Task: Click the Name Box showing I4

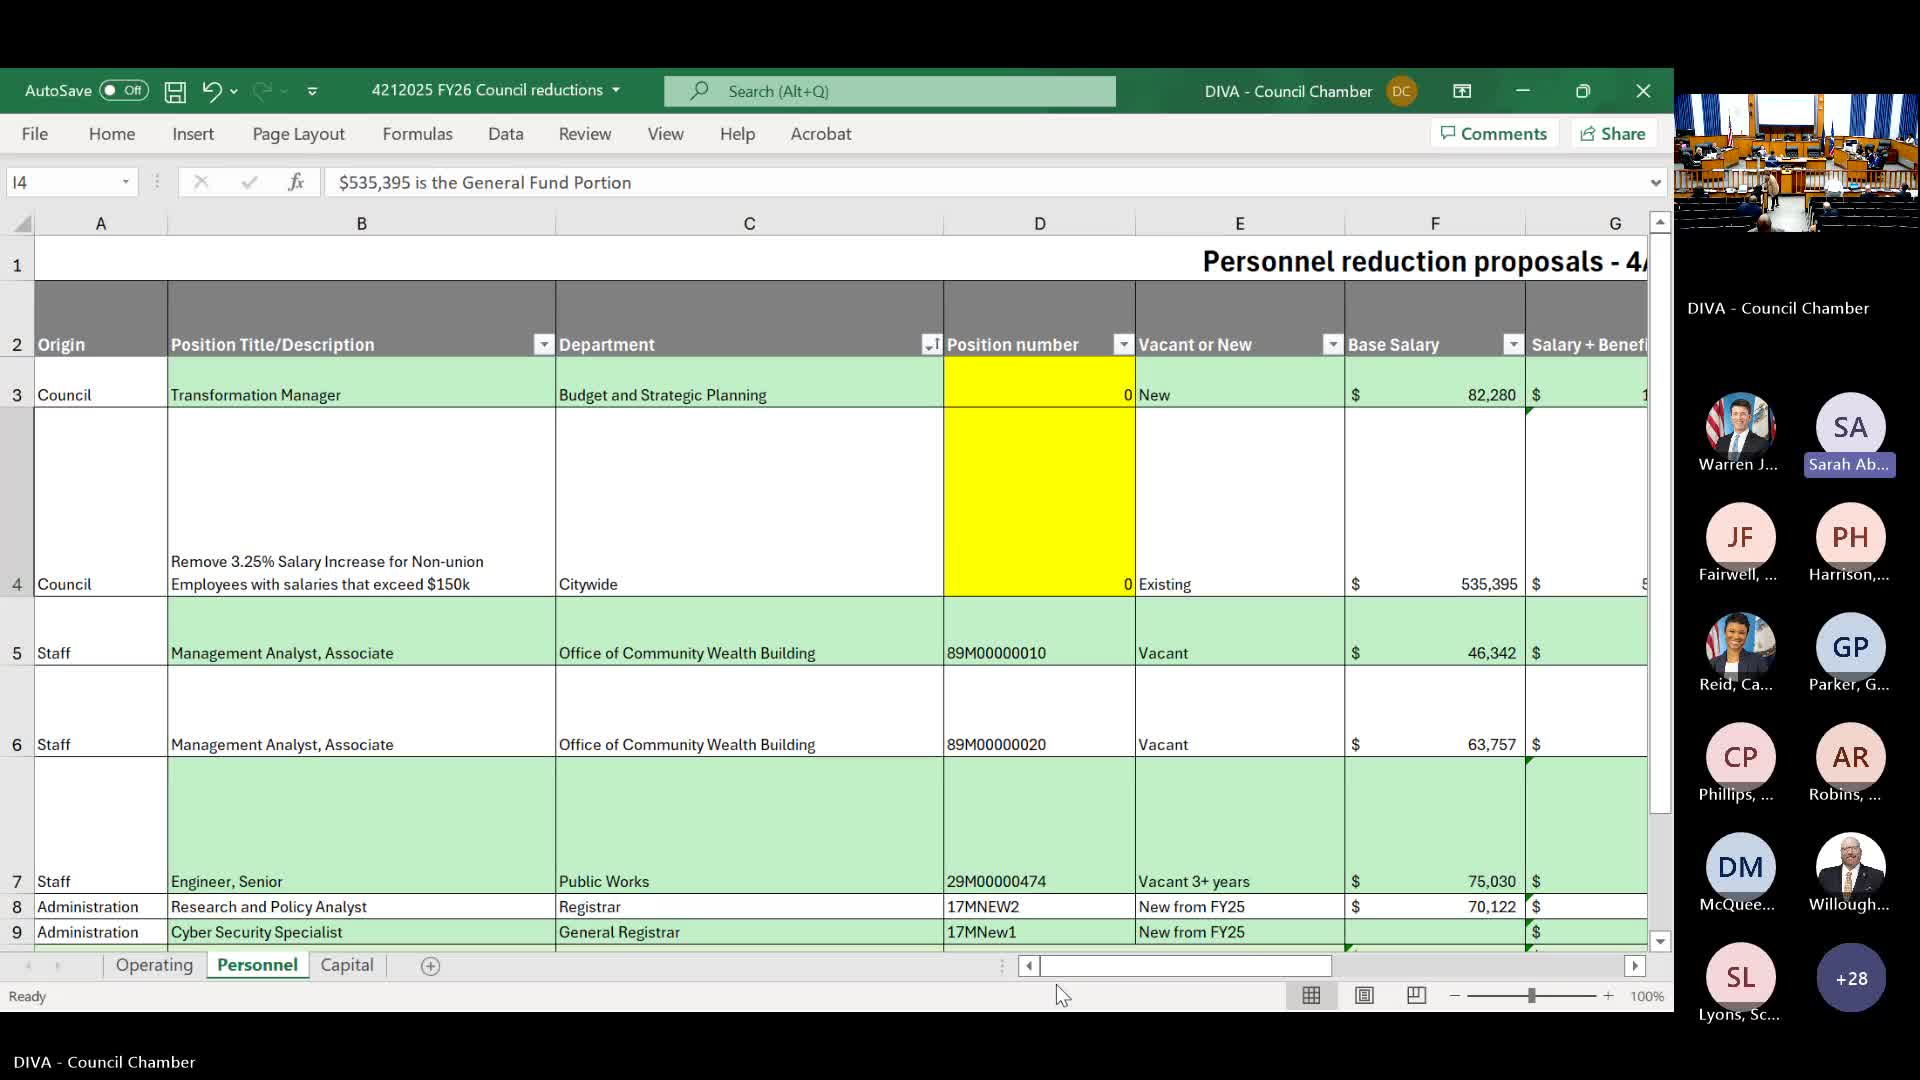Action: (60, 182)
